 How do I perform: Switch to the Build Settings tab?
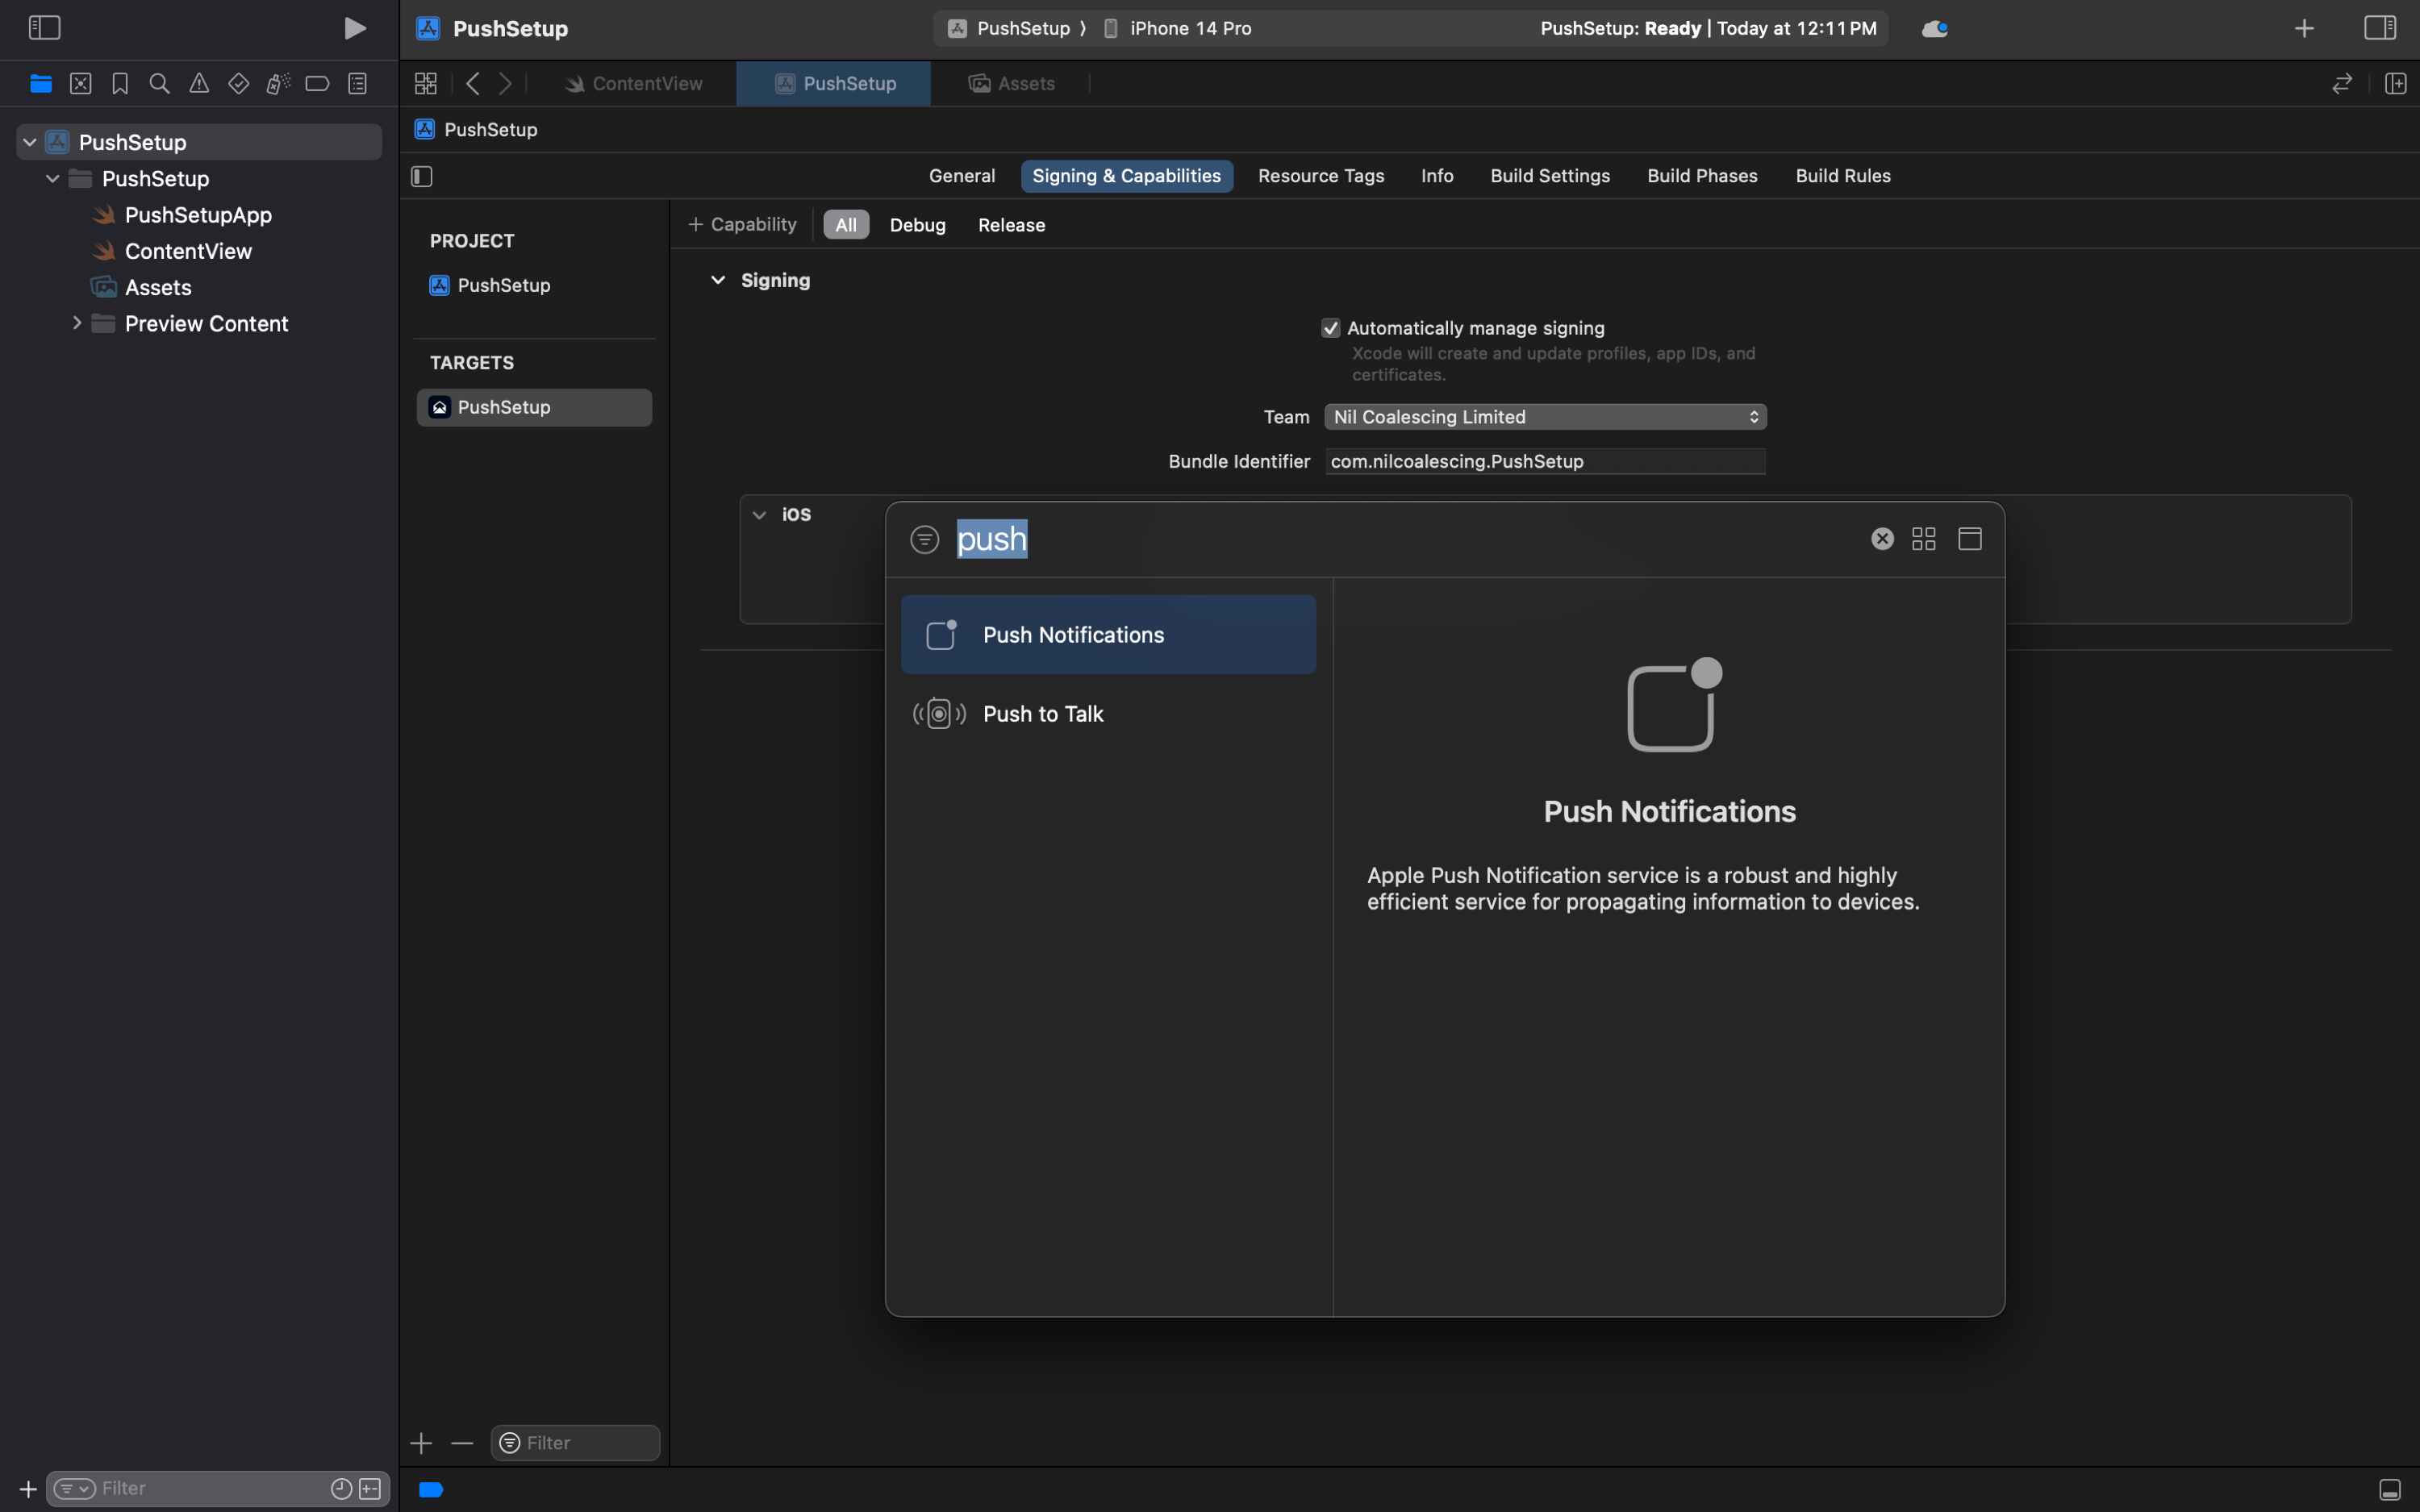click(x=1548, y=175)
